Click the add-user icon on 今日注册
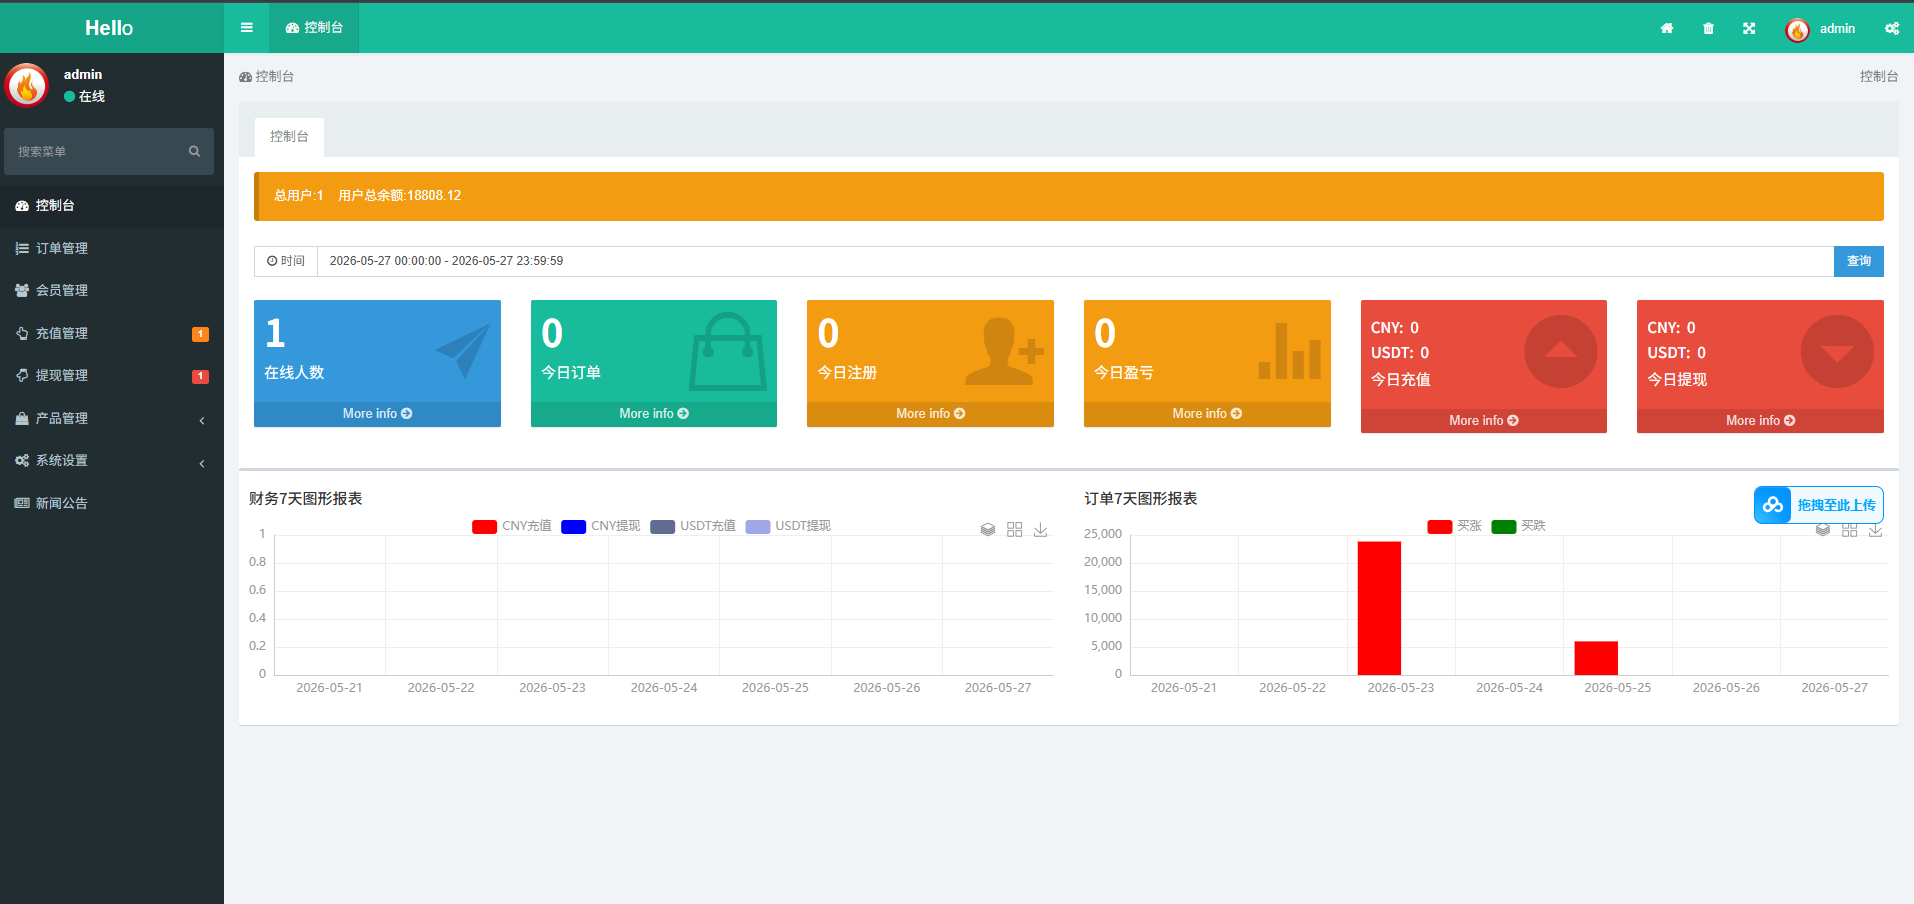The image size is (1914, 904). click(1004, 352)
